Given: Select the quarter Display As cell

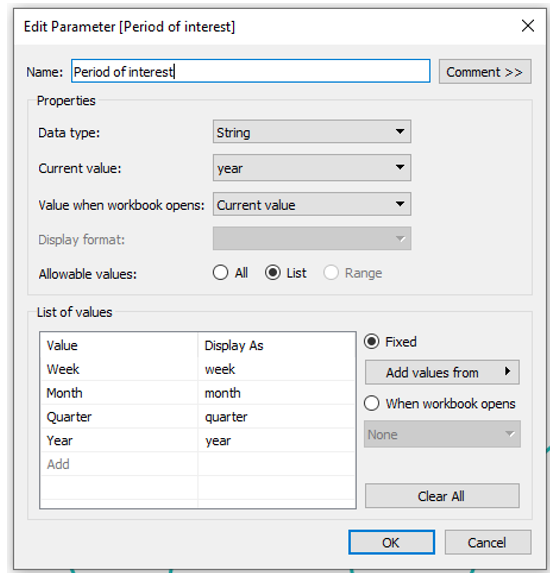Looking at the screenshot, I should (276, 417).
